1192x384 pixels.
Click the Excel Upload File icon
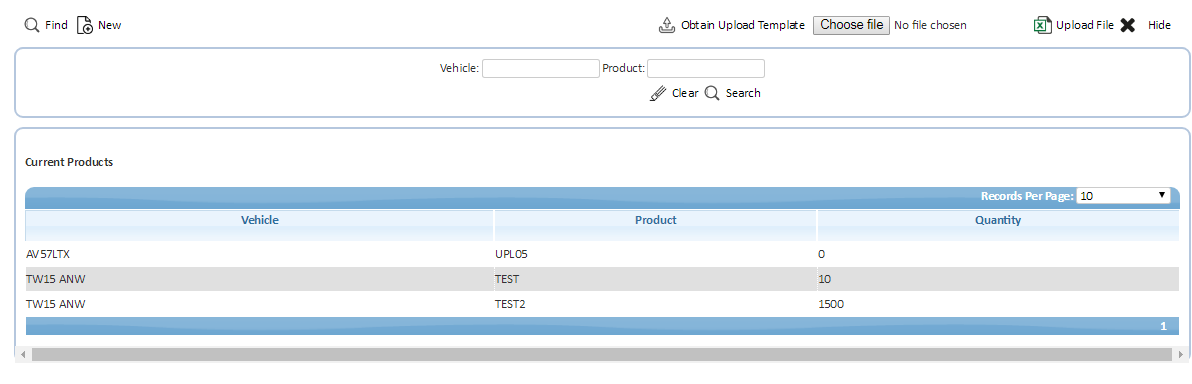coord(1041,25)
